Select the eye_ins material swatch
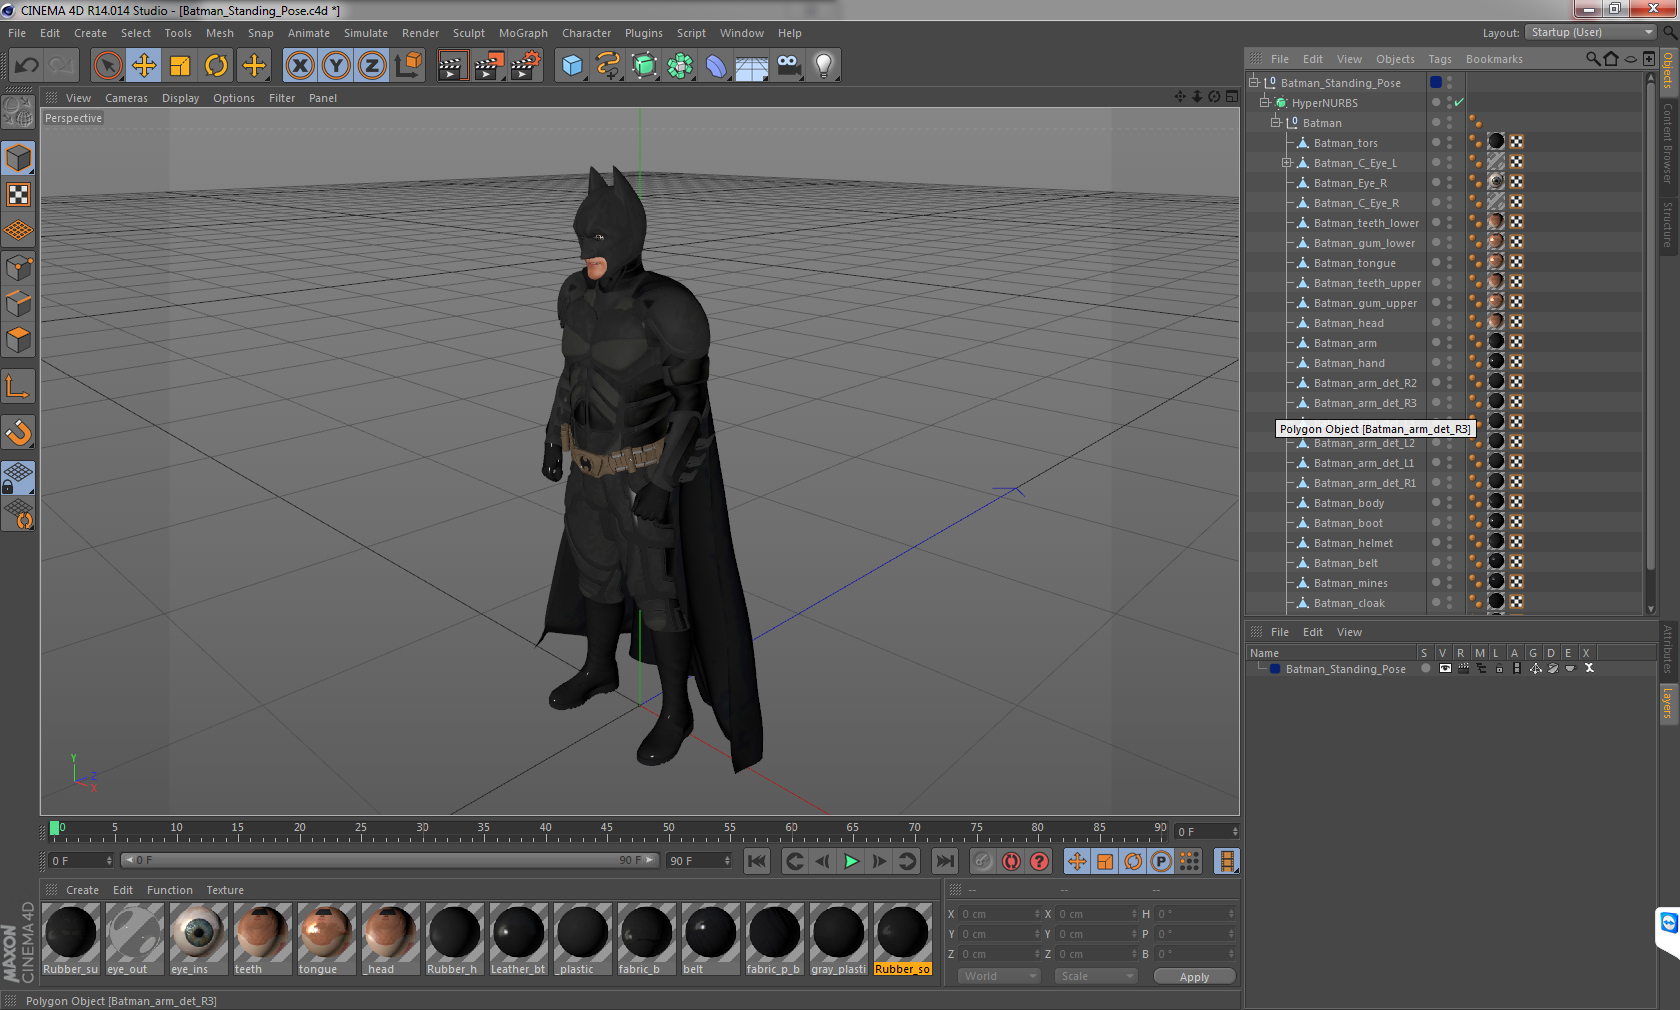This screenshot has width=1680, height=1010. (198, 939)
